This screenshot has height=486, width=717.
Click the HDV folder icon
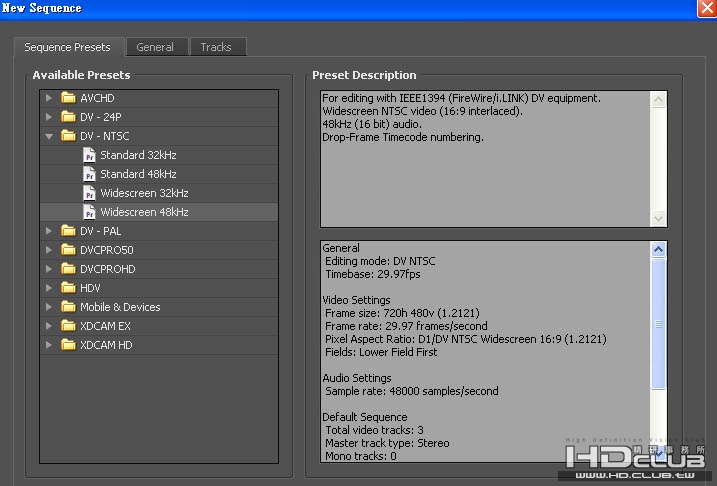[68, 288]
